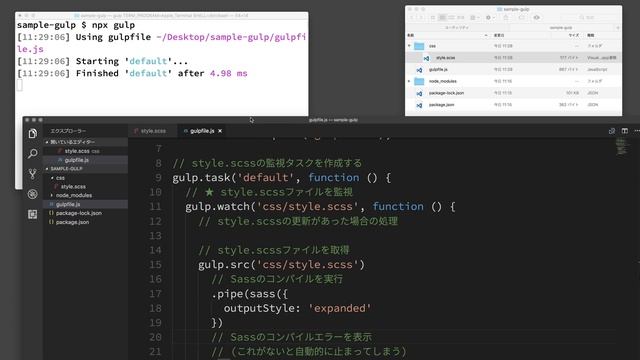Click the comment on line 20 about Sass errors
The width and height of the screenshot is (640, 360).
click(x=291, y=337)
